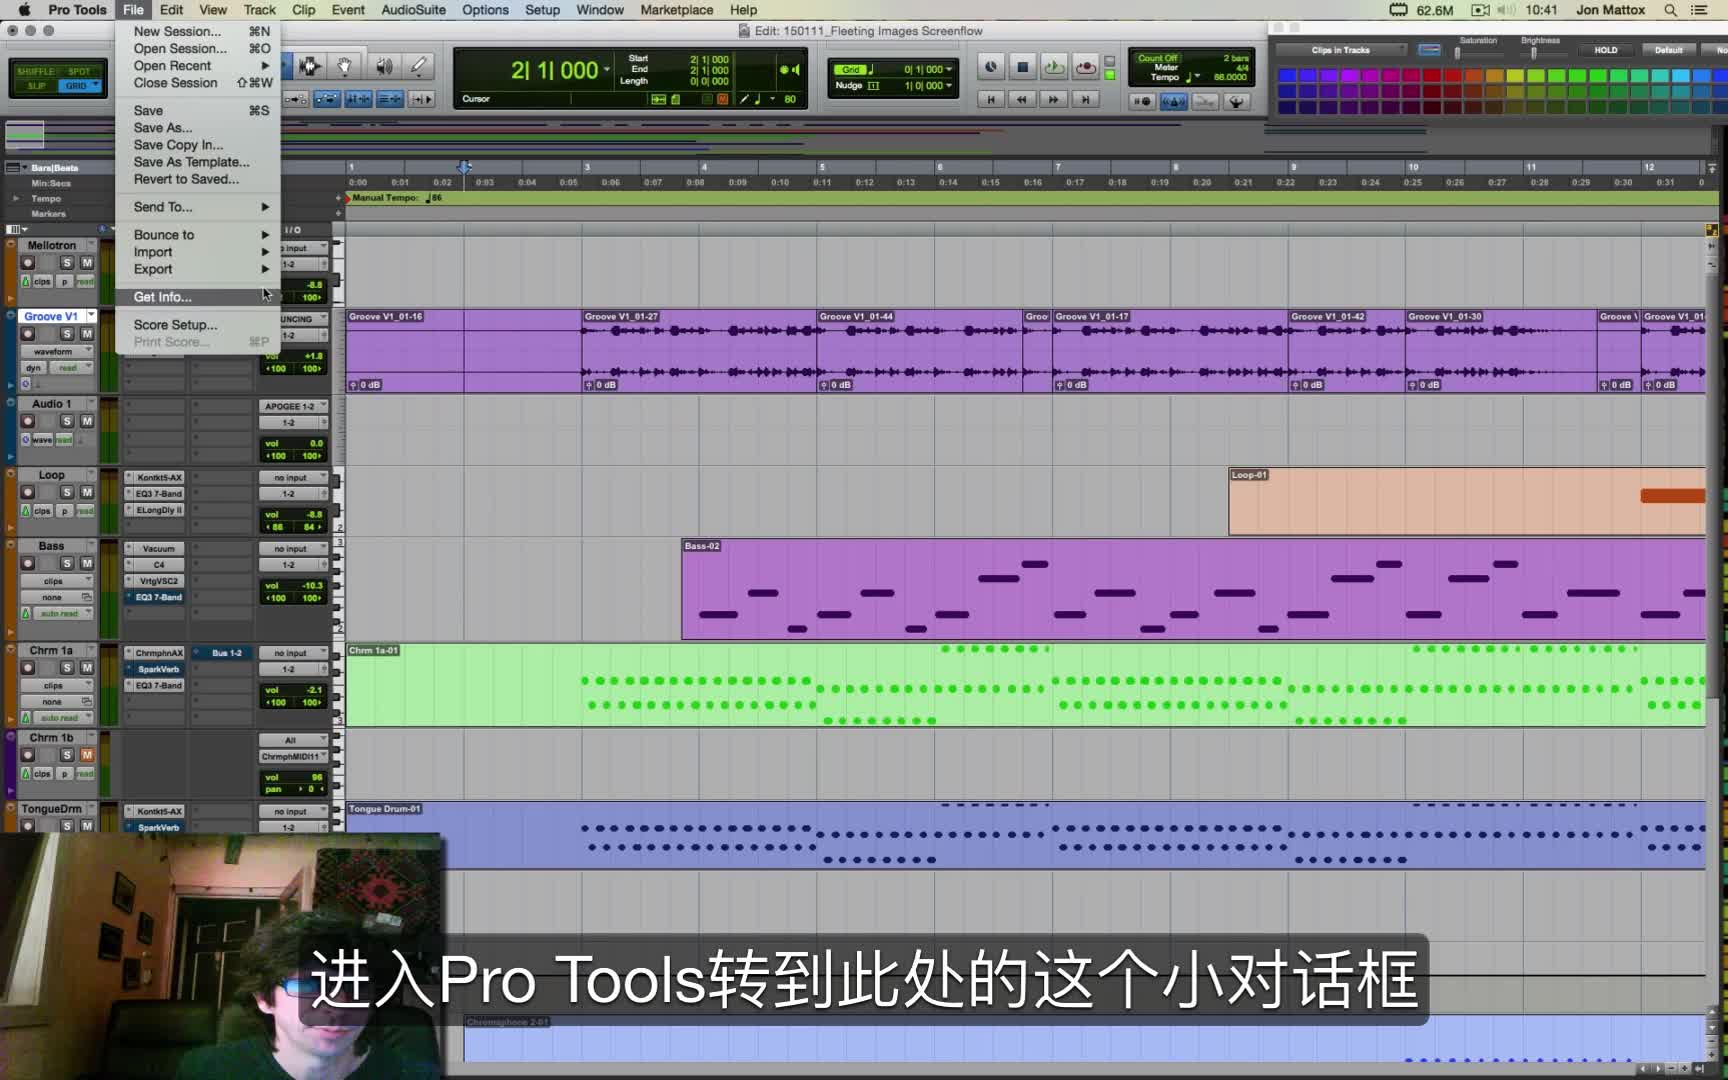Toggle the Wait for Note button
The height and width of the screenshot is (1080, 1728).
[1141, 102]
